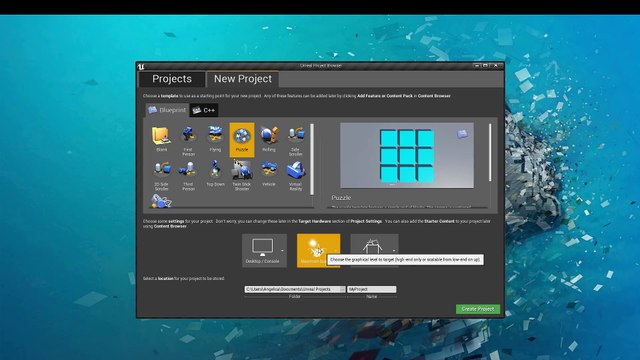Select the highlighted Puzzle template
This screenshot has height=360, width=640.
pos(242,140)
